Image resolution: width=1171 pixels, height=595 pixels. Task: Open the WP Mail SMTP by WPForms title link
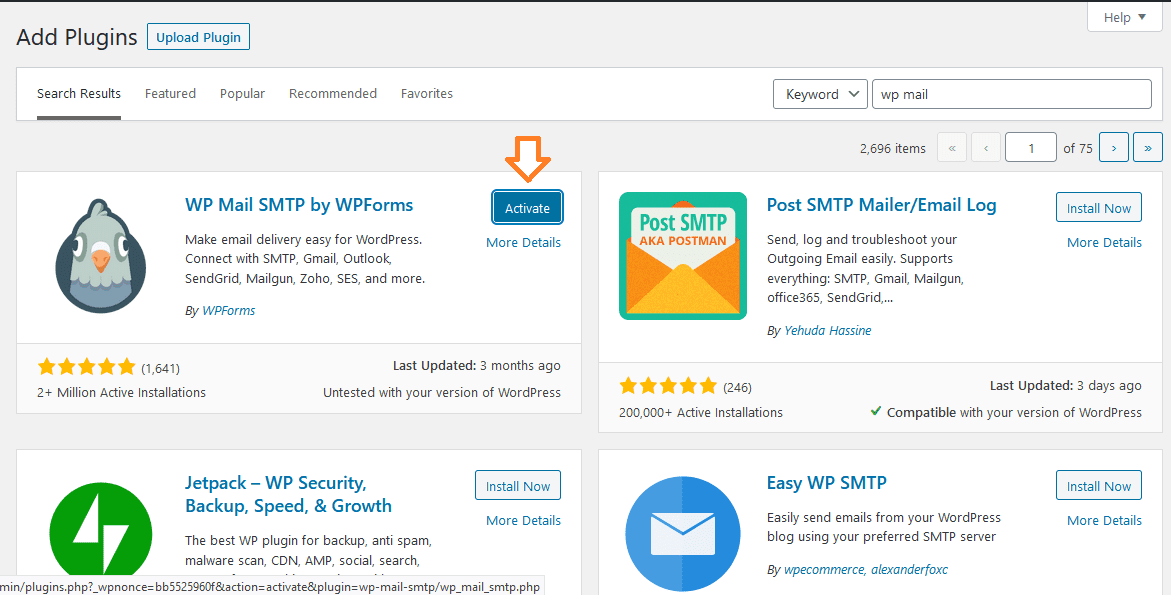coord(299,205)
